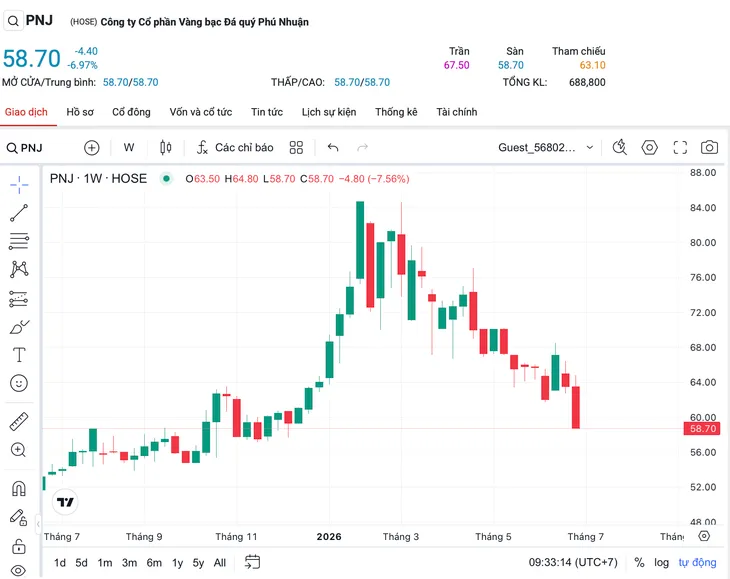Toggle lock all drawing tools
Screen dimensions: 730x579
point(19,545)
